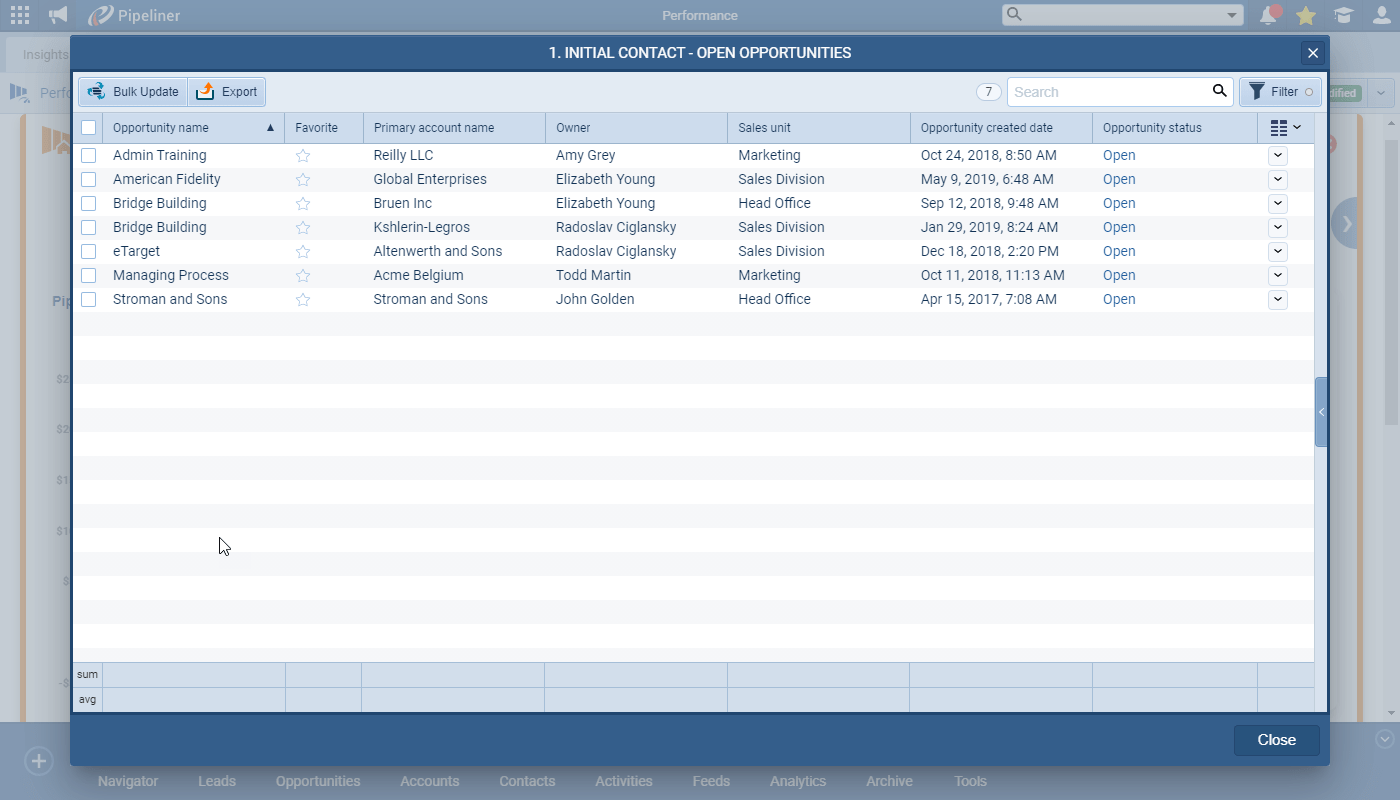Expand the row menu for Admin Training
Image resolution: width=1400 pixels, height=800 pixels.
(1277, 156)
